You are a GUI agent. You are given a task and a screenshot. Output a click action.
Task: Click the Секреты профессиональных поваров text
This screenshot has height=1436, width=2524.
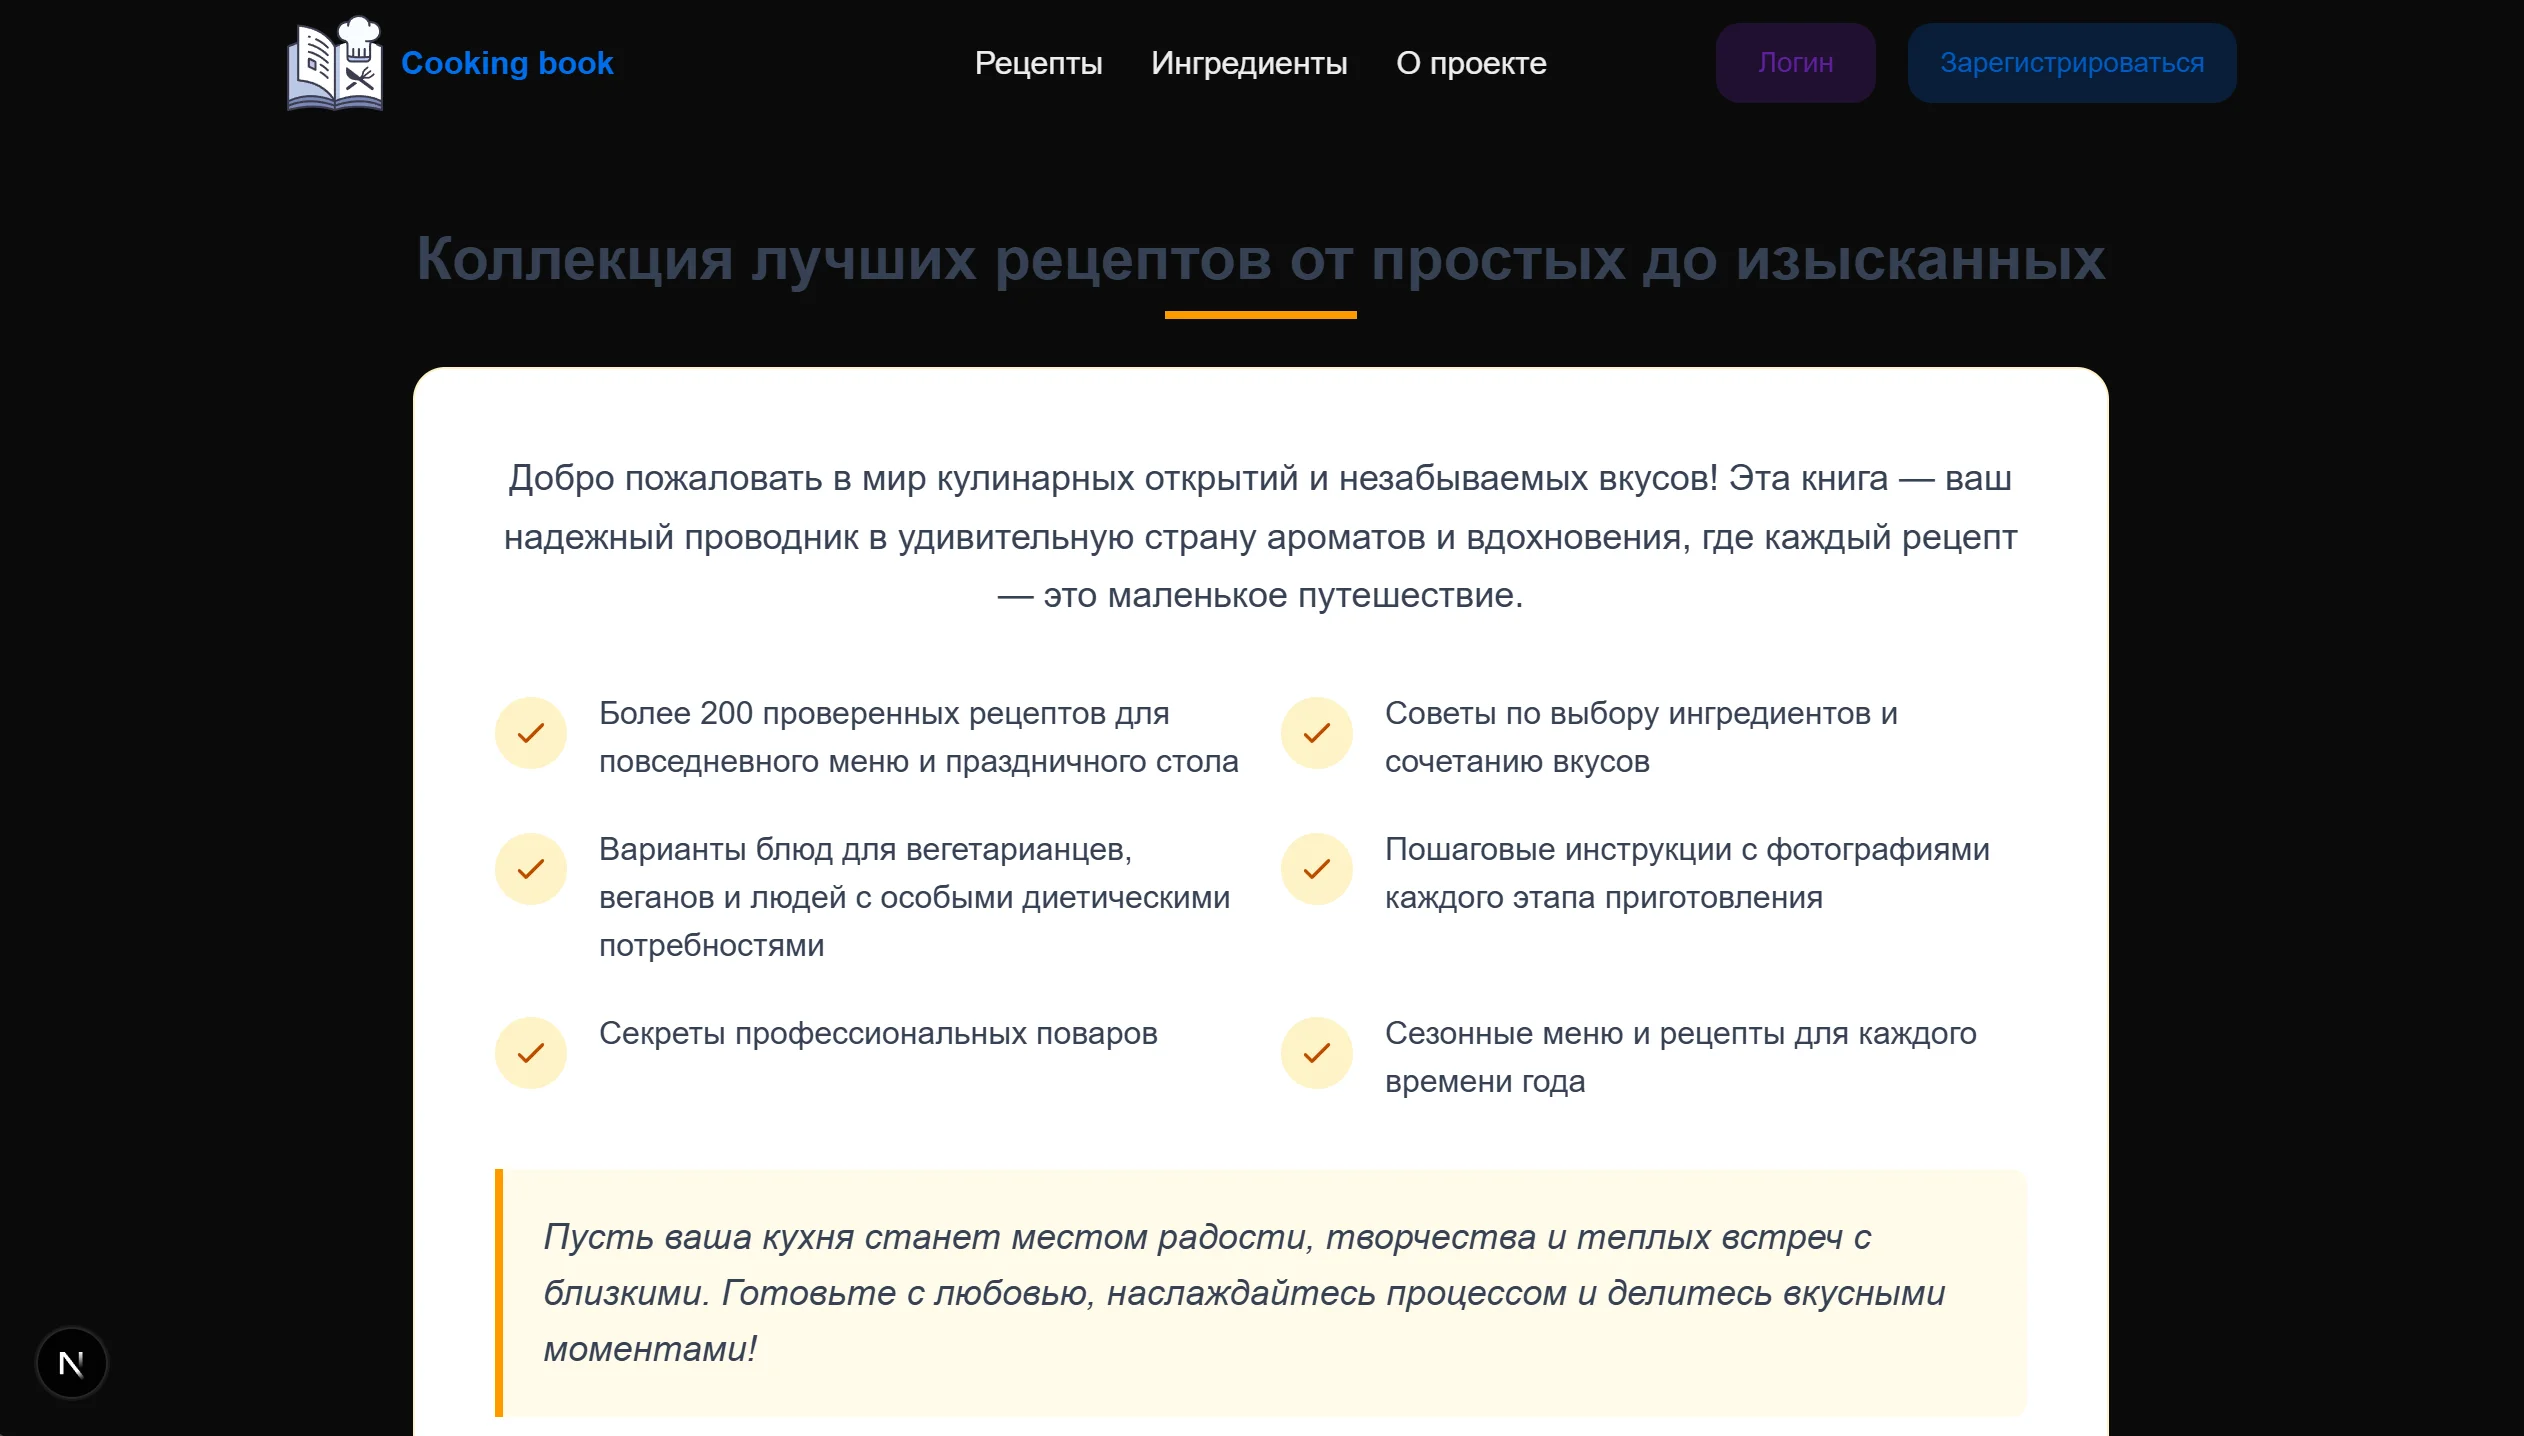pyautogui.click(x=877, y=1033)
